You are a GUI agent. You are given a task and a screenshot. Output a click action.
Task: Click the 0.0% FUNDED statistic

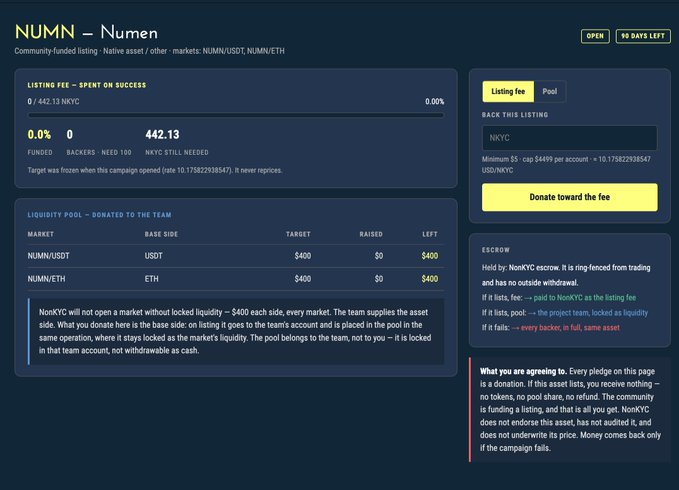coord(40,142)
